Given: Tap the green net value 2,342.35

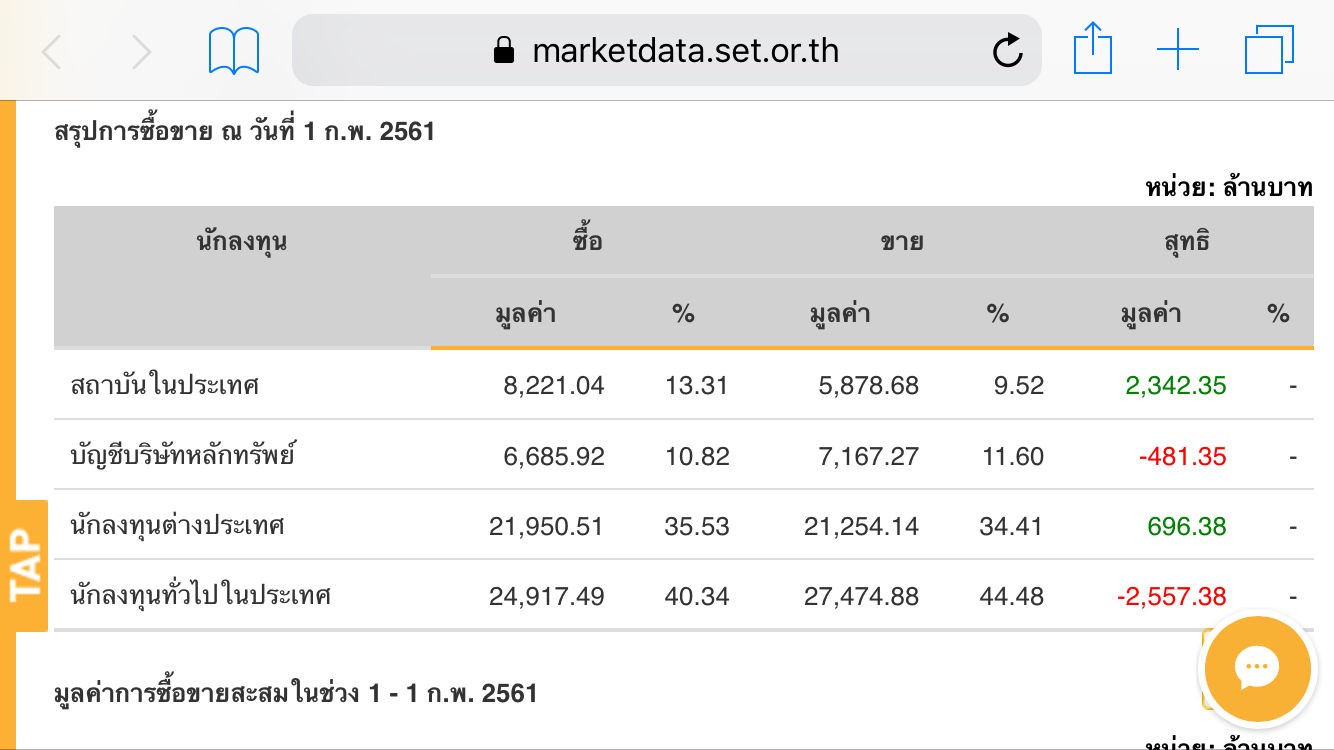Looking at the screenshot, I should pyautogui.click(x=1176, y=386).
